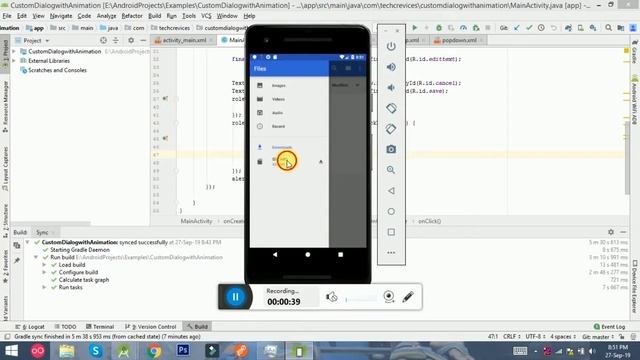Rotate emulator left icon
Screen dimensions: 640x360
(391, 108)
